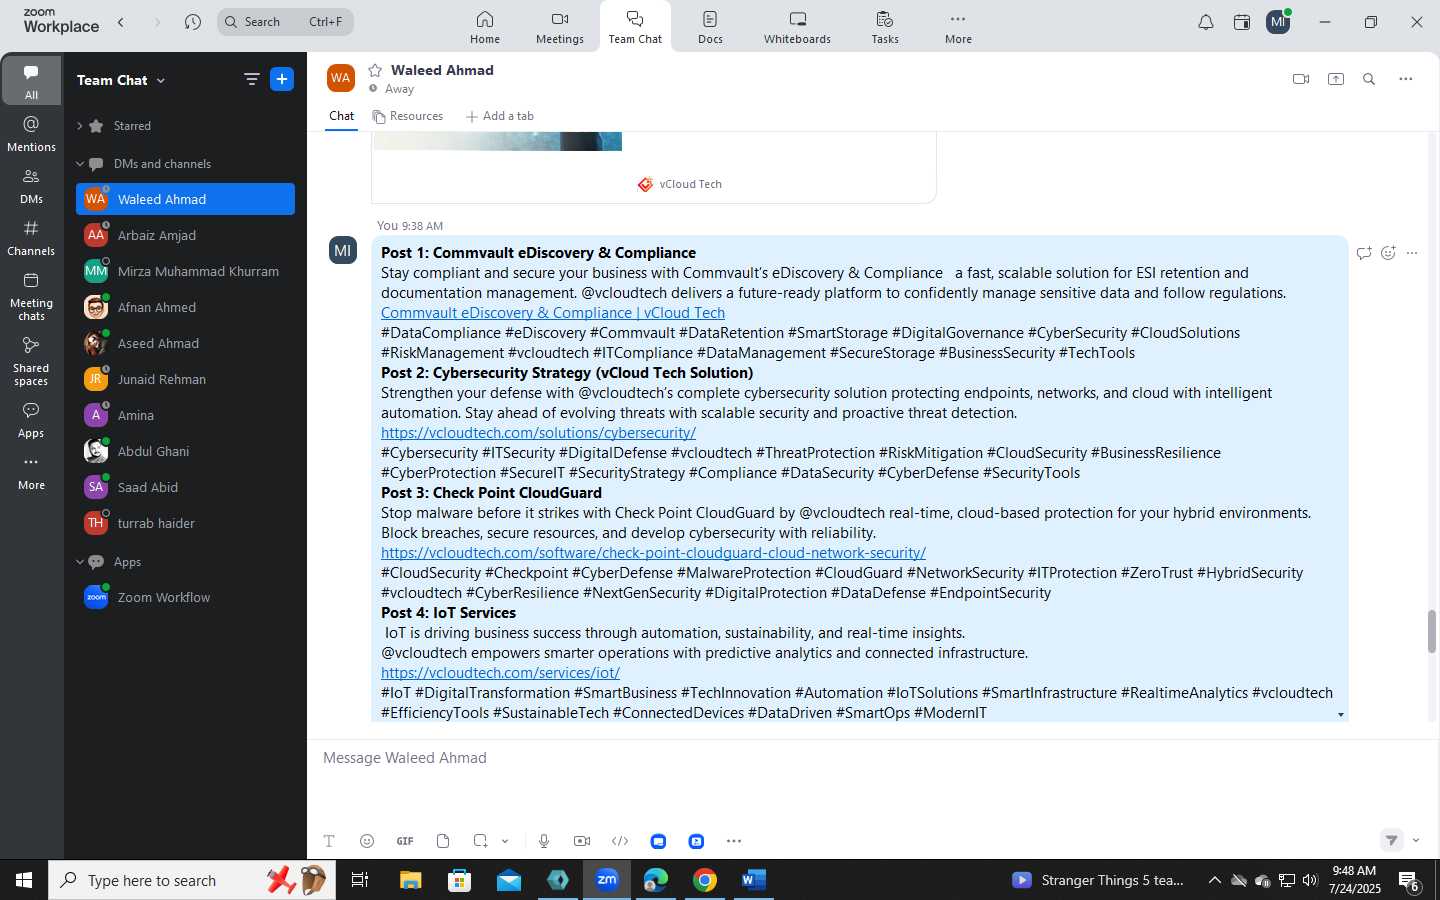This screenshot has width=1440, height=900.
Task: Select the Resources tab in chat
Action: coord(408,116)
